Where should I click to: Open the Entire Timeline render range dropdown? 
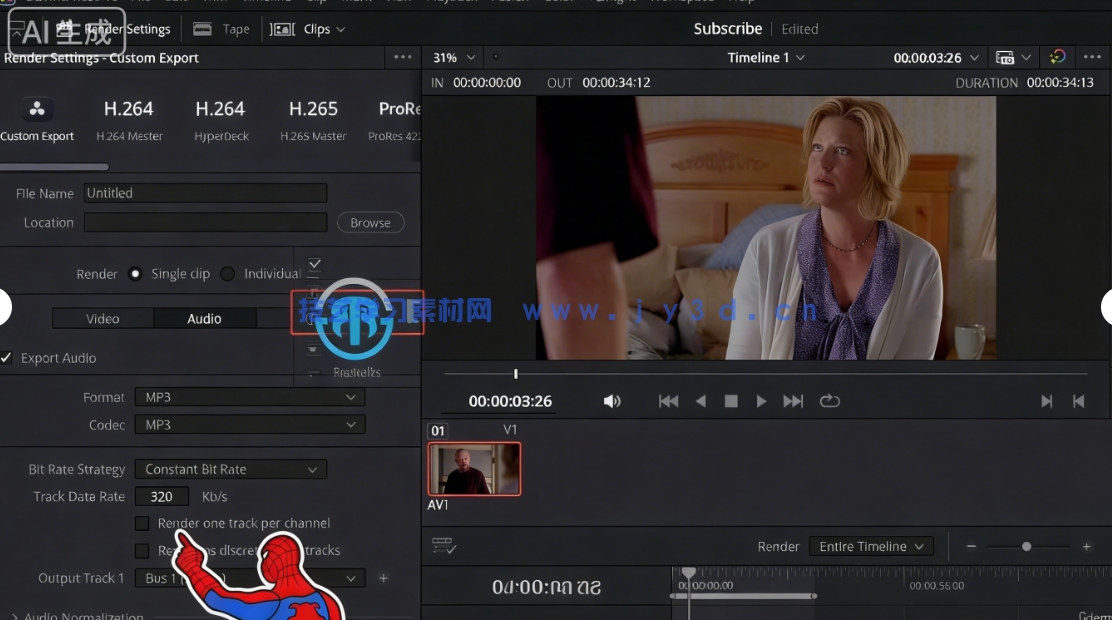click(x=871, y=546)
